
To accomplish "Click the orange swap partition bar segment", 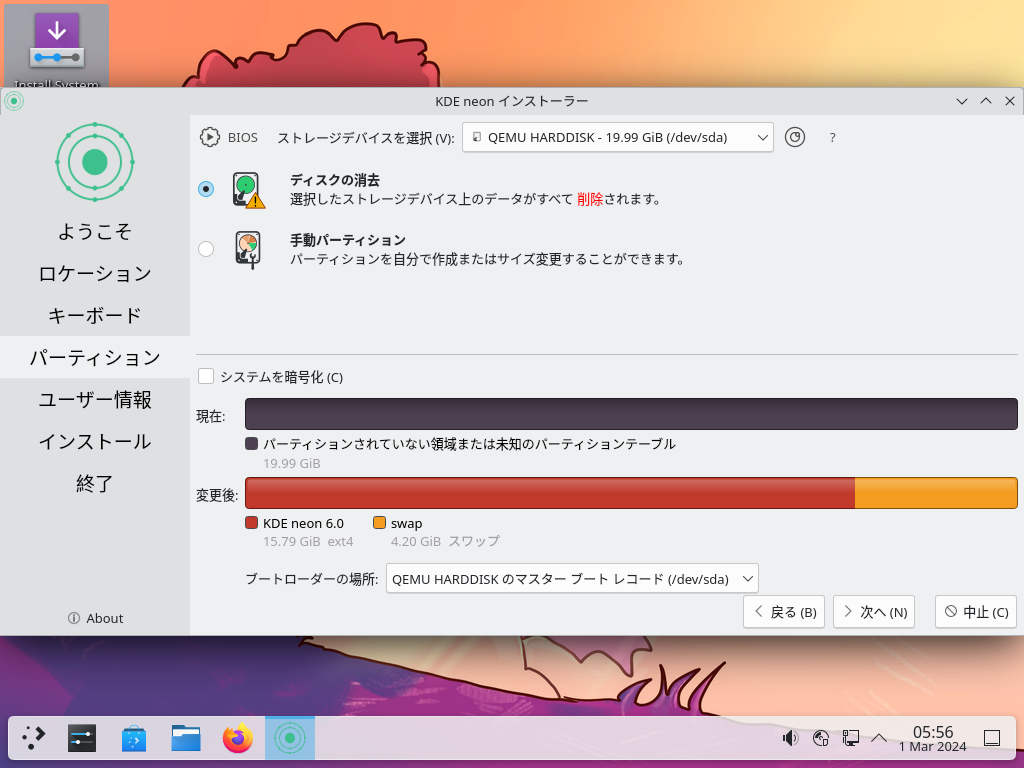I will point(936,493).
